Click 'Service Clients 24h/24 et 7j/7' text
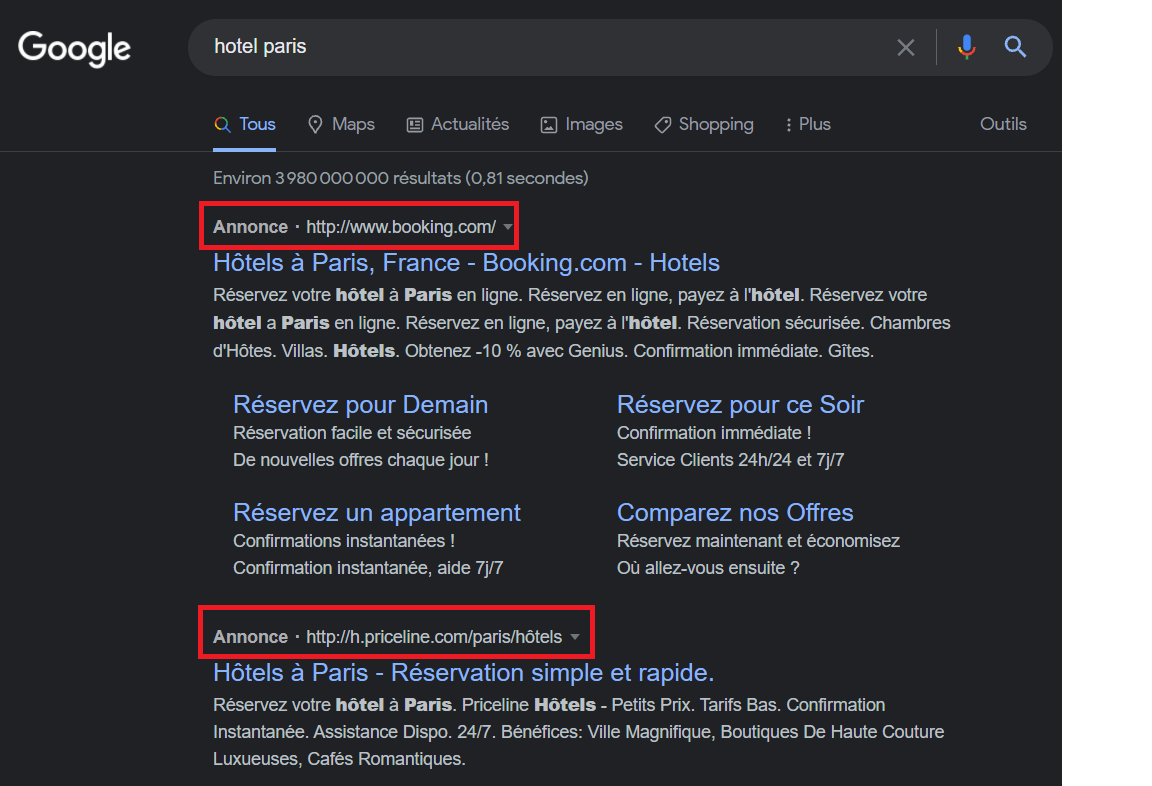The height and width of the screenshot is (786, 1152). [730, 460]
